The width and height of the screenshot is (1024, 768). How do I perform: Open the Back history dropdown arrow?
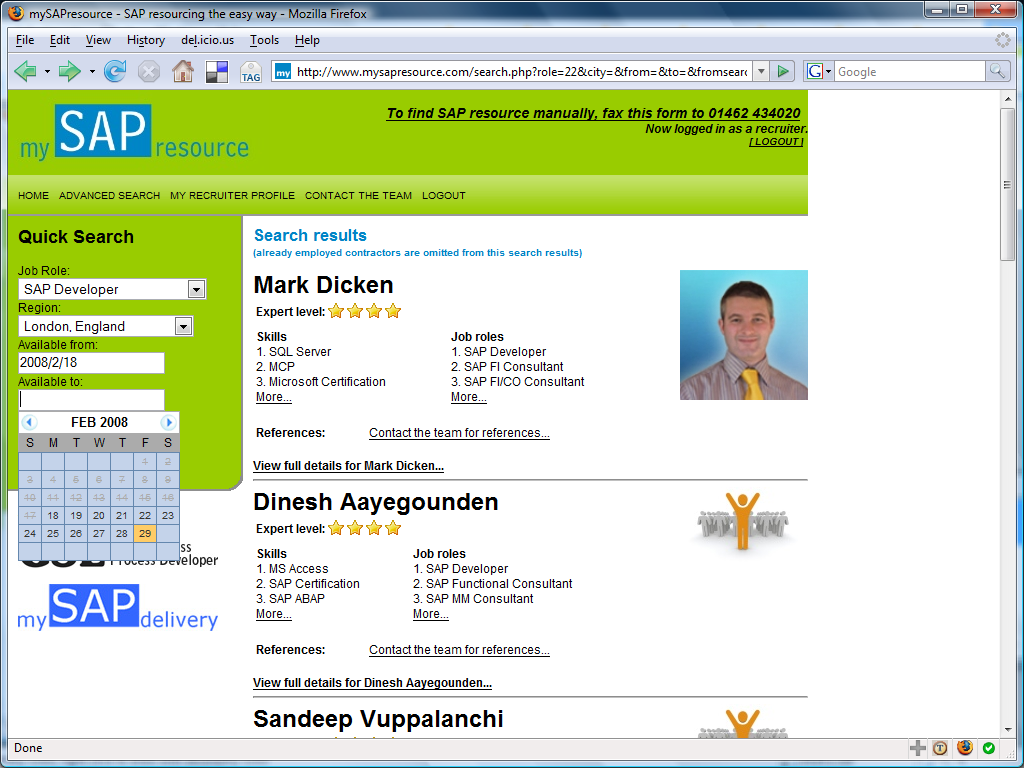click(47, 71)
